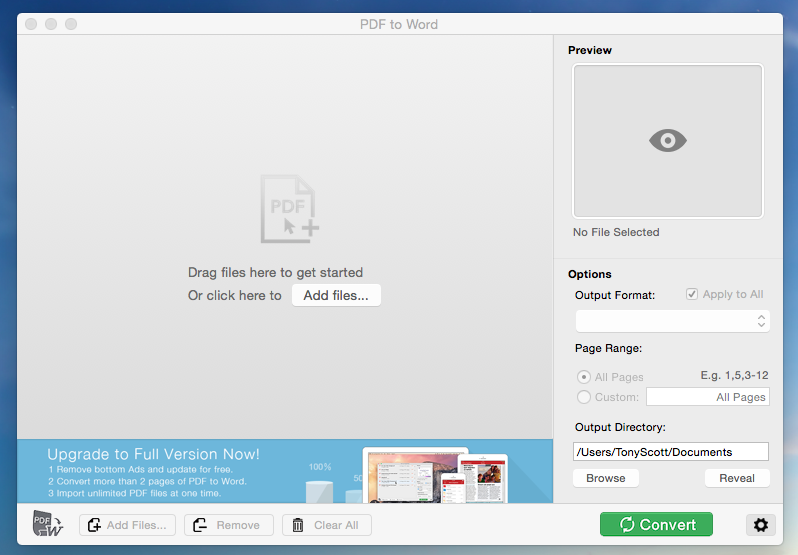Reveal the output directory in Finder
Screen dimensions: 798x555
click(x=737, y=478)
